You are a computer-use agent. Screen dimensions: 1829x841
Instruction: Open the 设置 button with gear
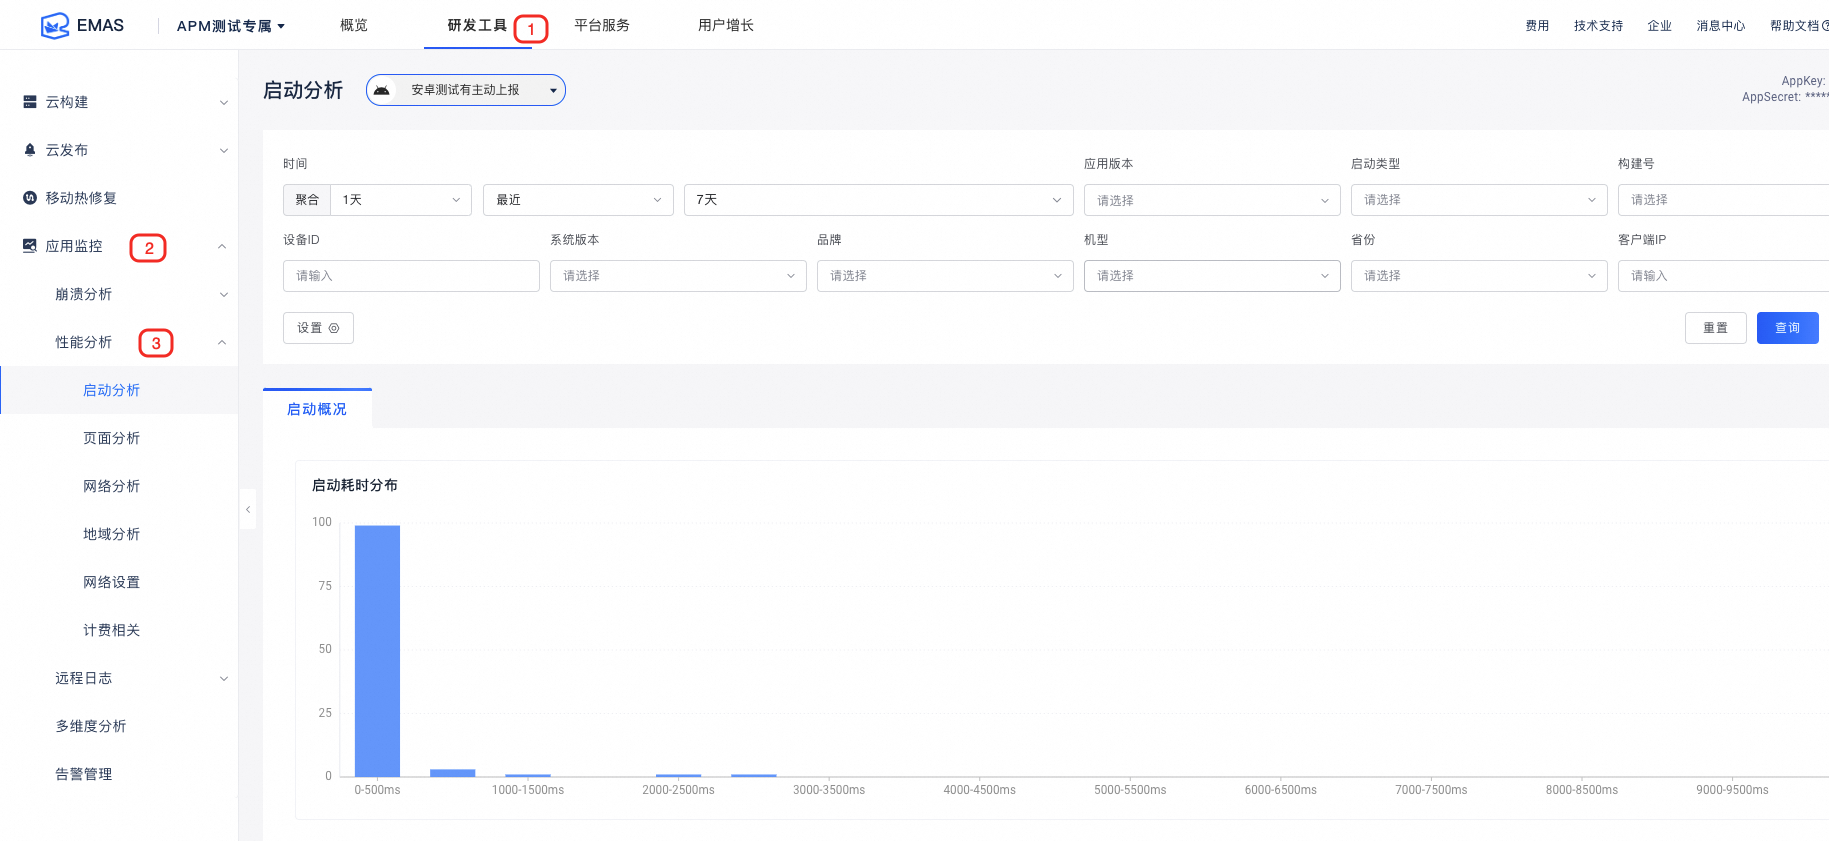click(318, 328)
